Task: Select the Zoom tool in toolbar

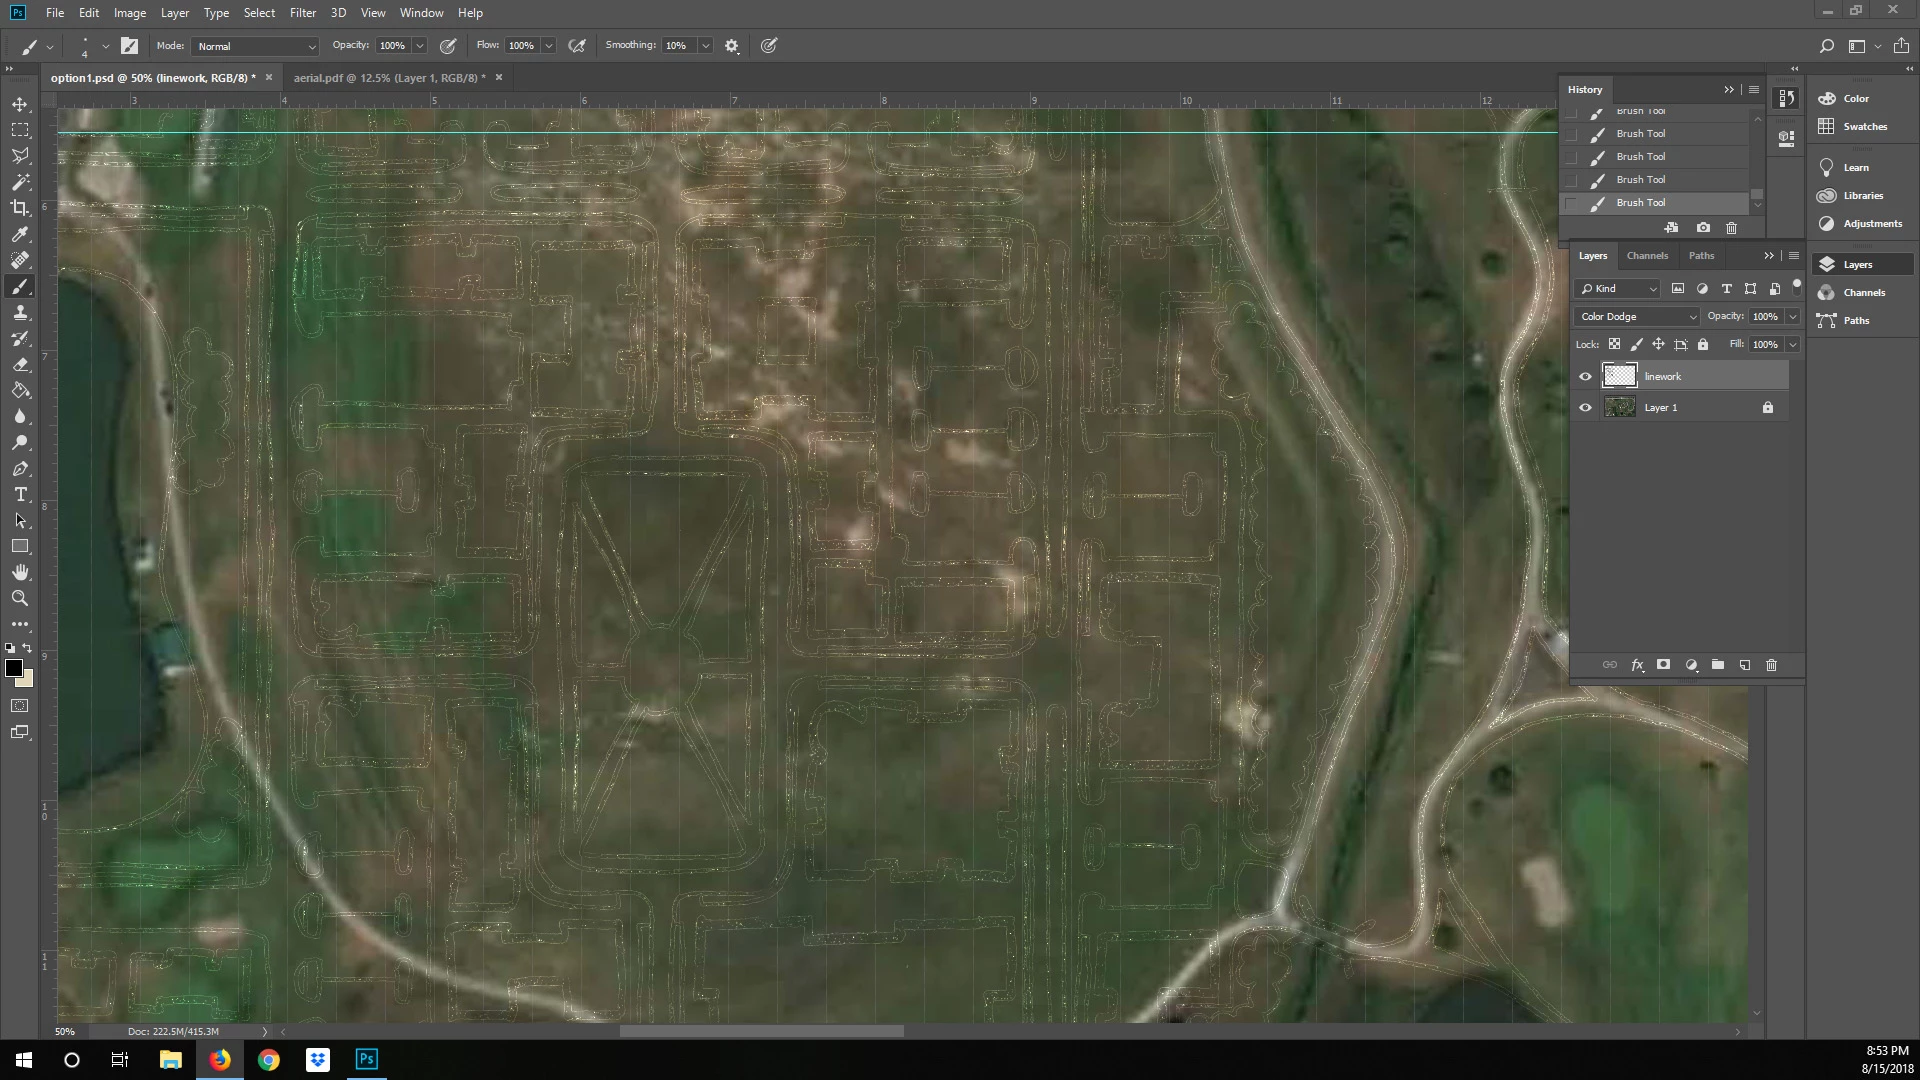Action: 20,598
